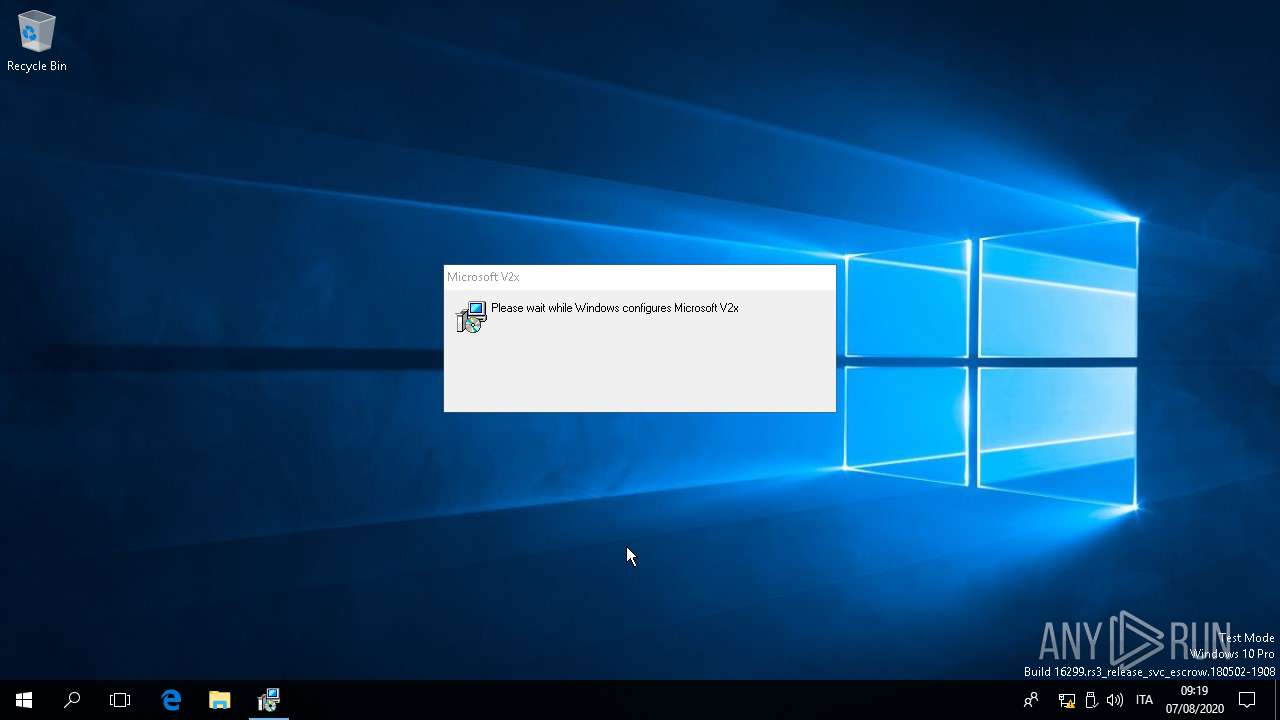Screen dimensions: 1280x720
Task: Click the Recycle Bin label text
Action: click(x=37, y=66)
